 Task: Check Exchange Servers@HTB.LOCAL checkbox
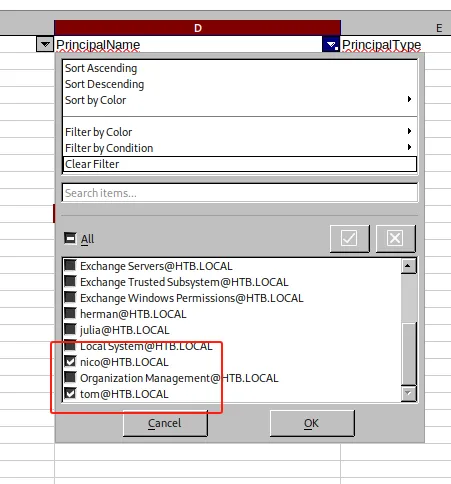70,266
